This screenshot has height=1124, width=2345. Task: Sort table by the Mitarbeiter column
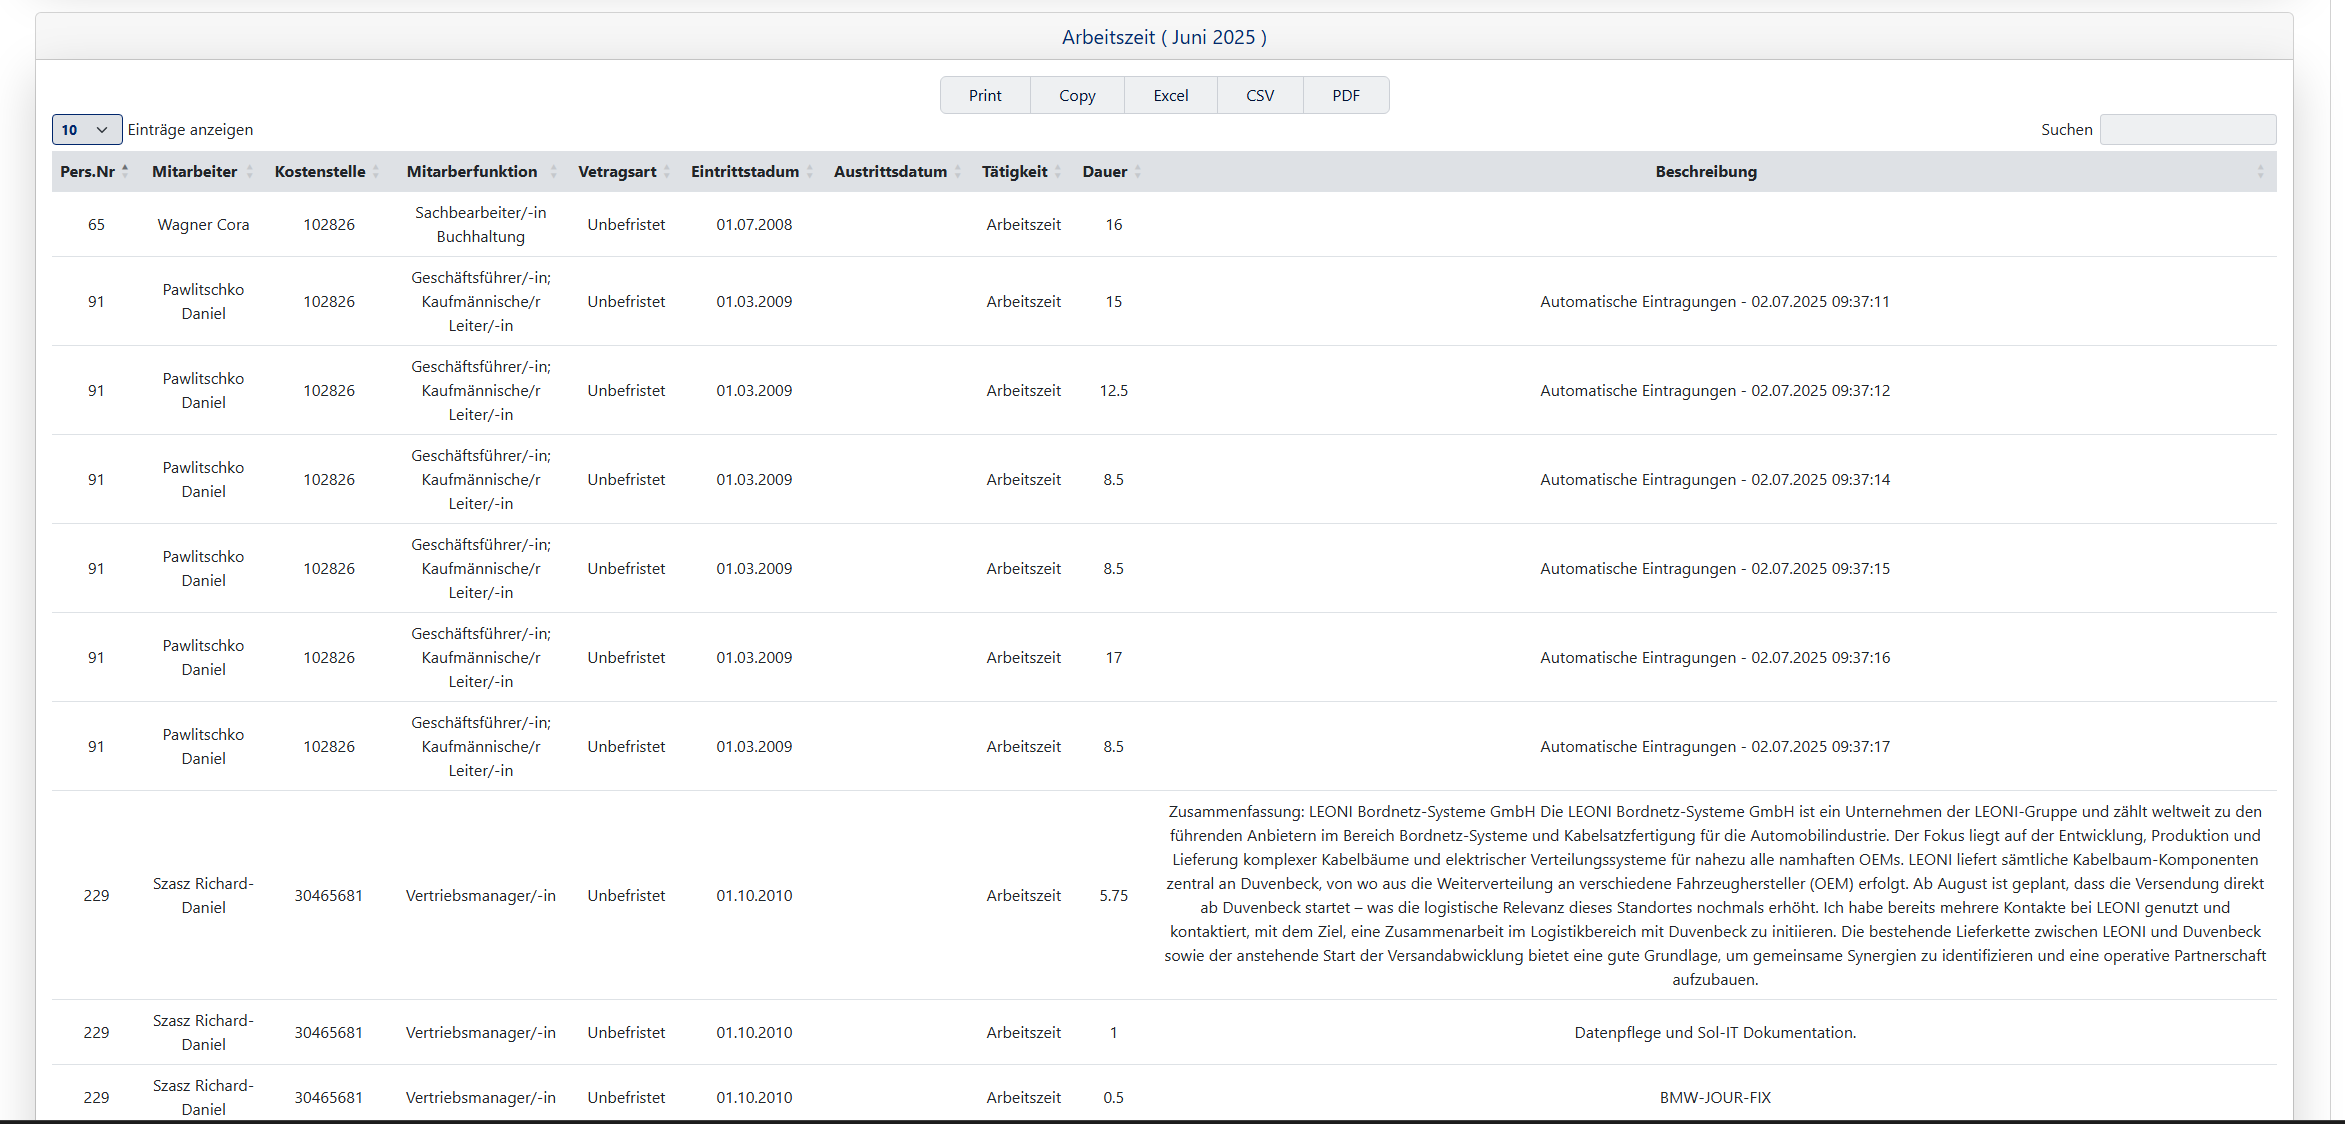[195, 171]
